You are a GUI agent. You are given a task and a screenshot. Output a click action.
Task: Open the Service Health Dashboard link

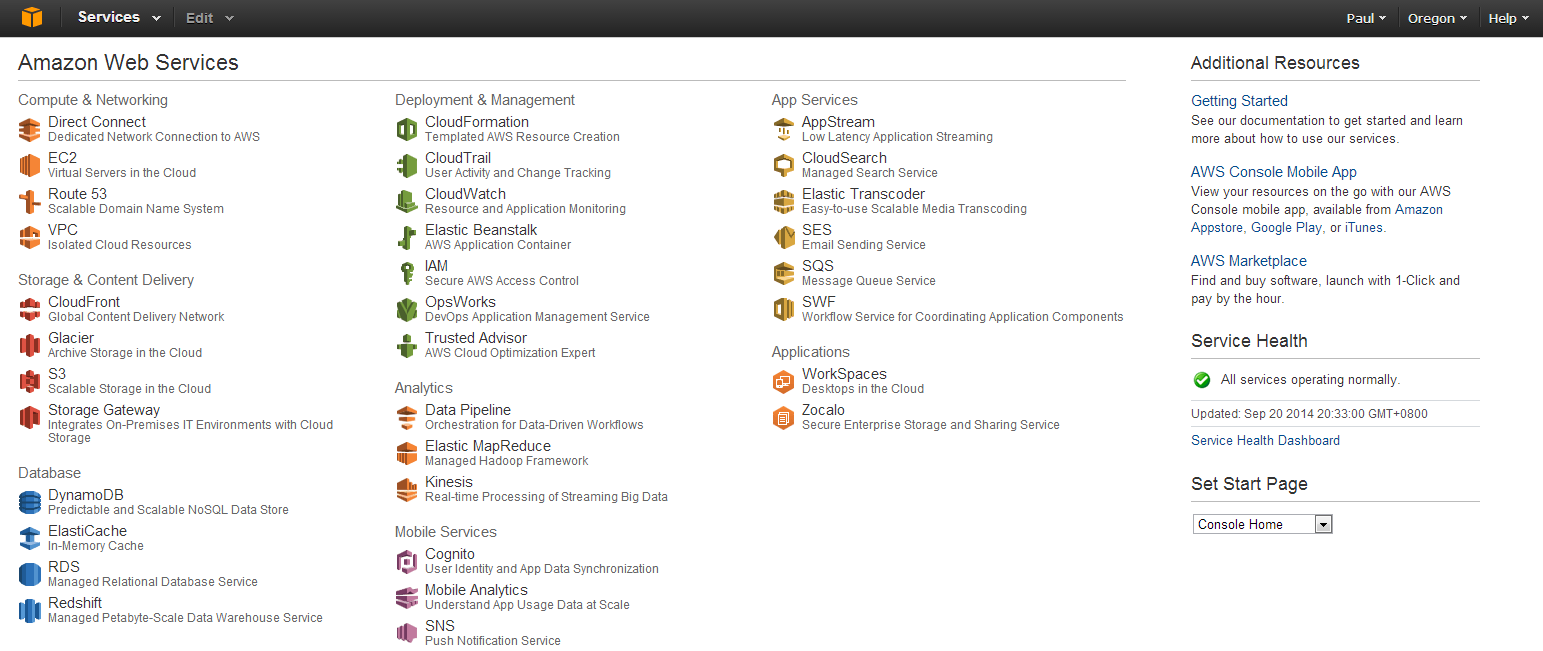coord(1265,441)
